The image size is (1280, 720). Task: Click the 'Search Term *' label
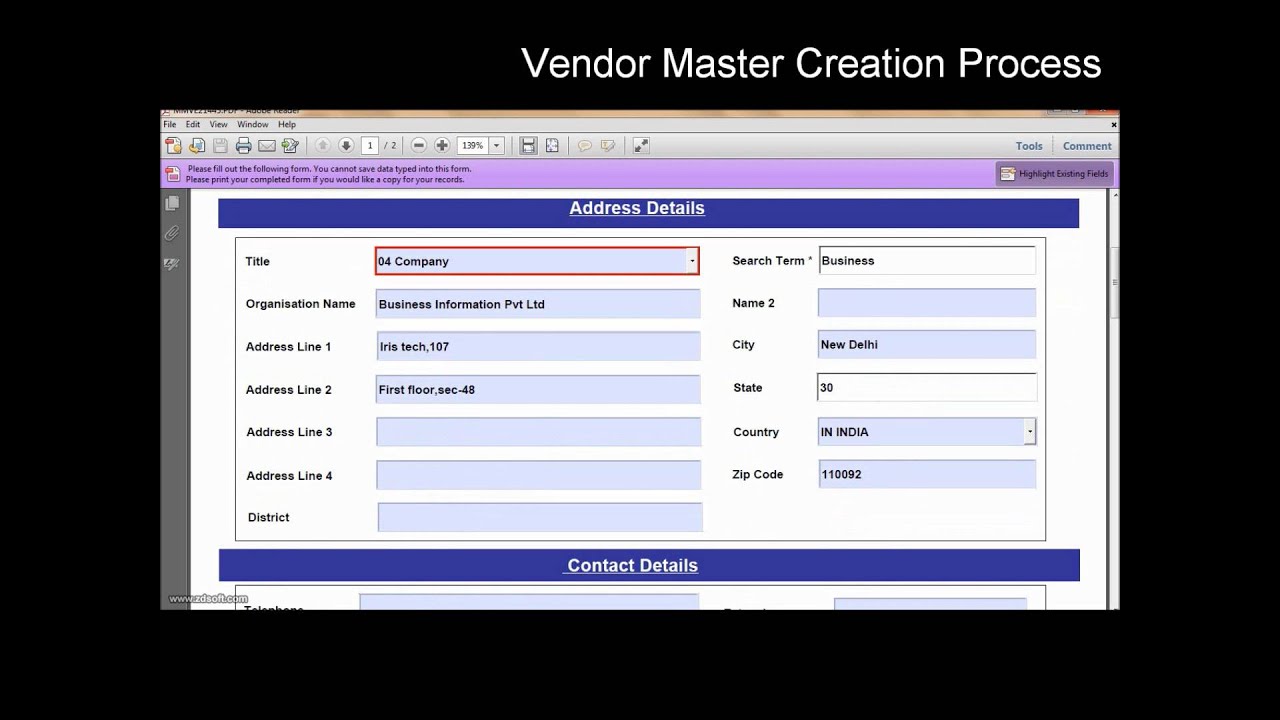click(772, 260)
